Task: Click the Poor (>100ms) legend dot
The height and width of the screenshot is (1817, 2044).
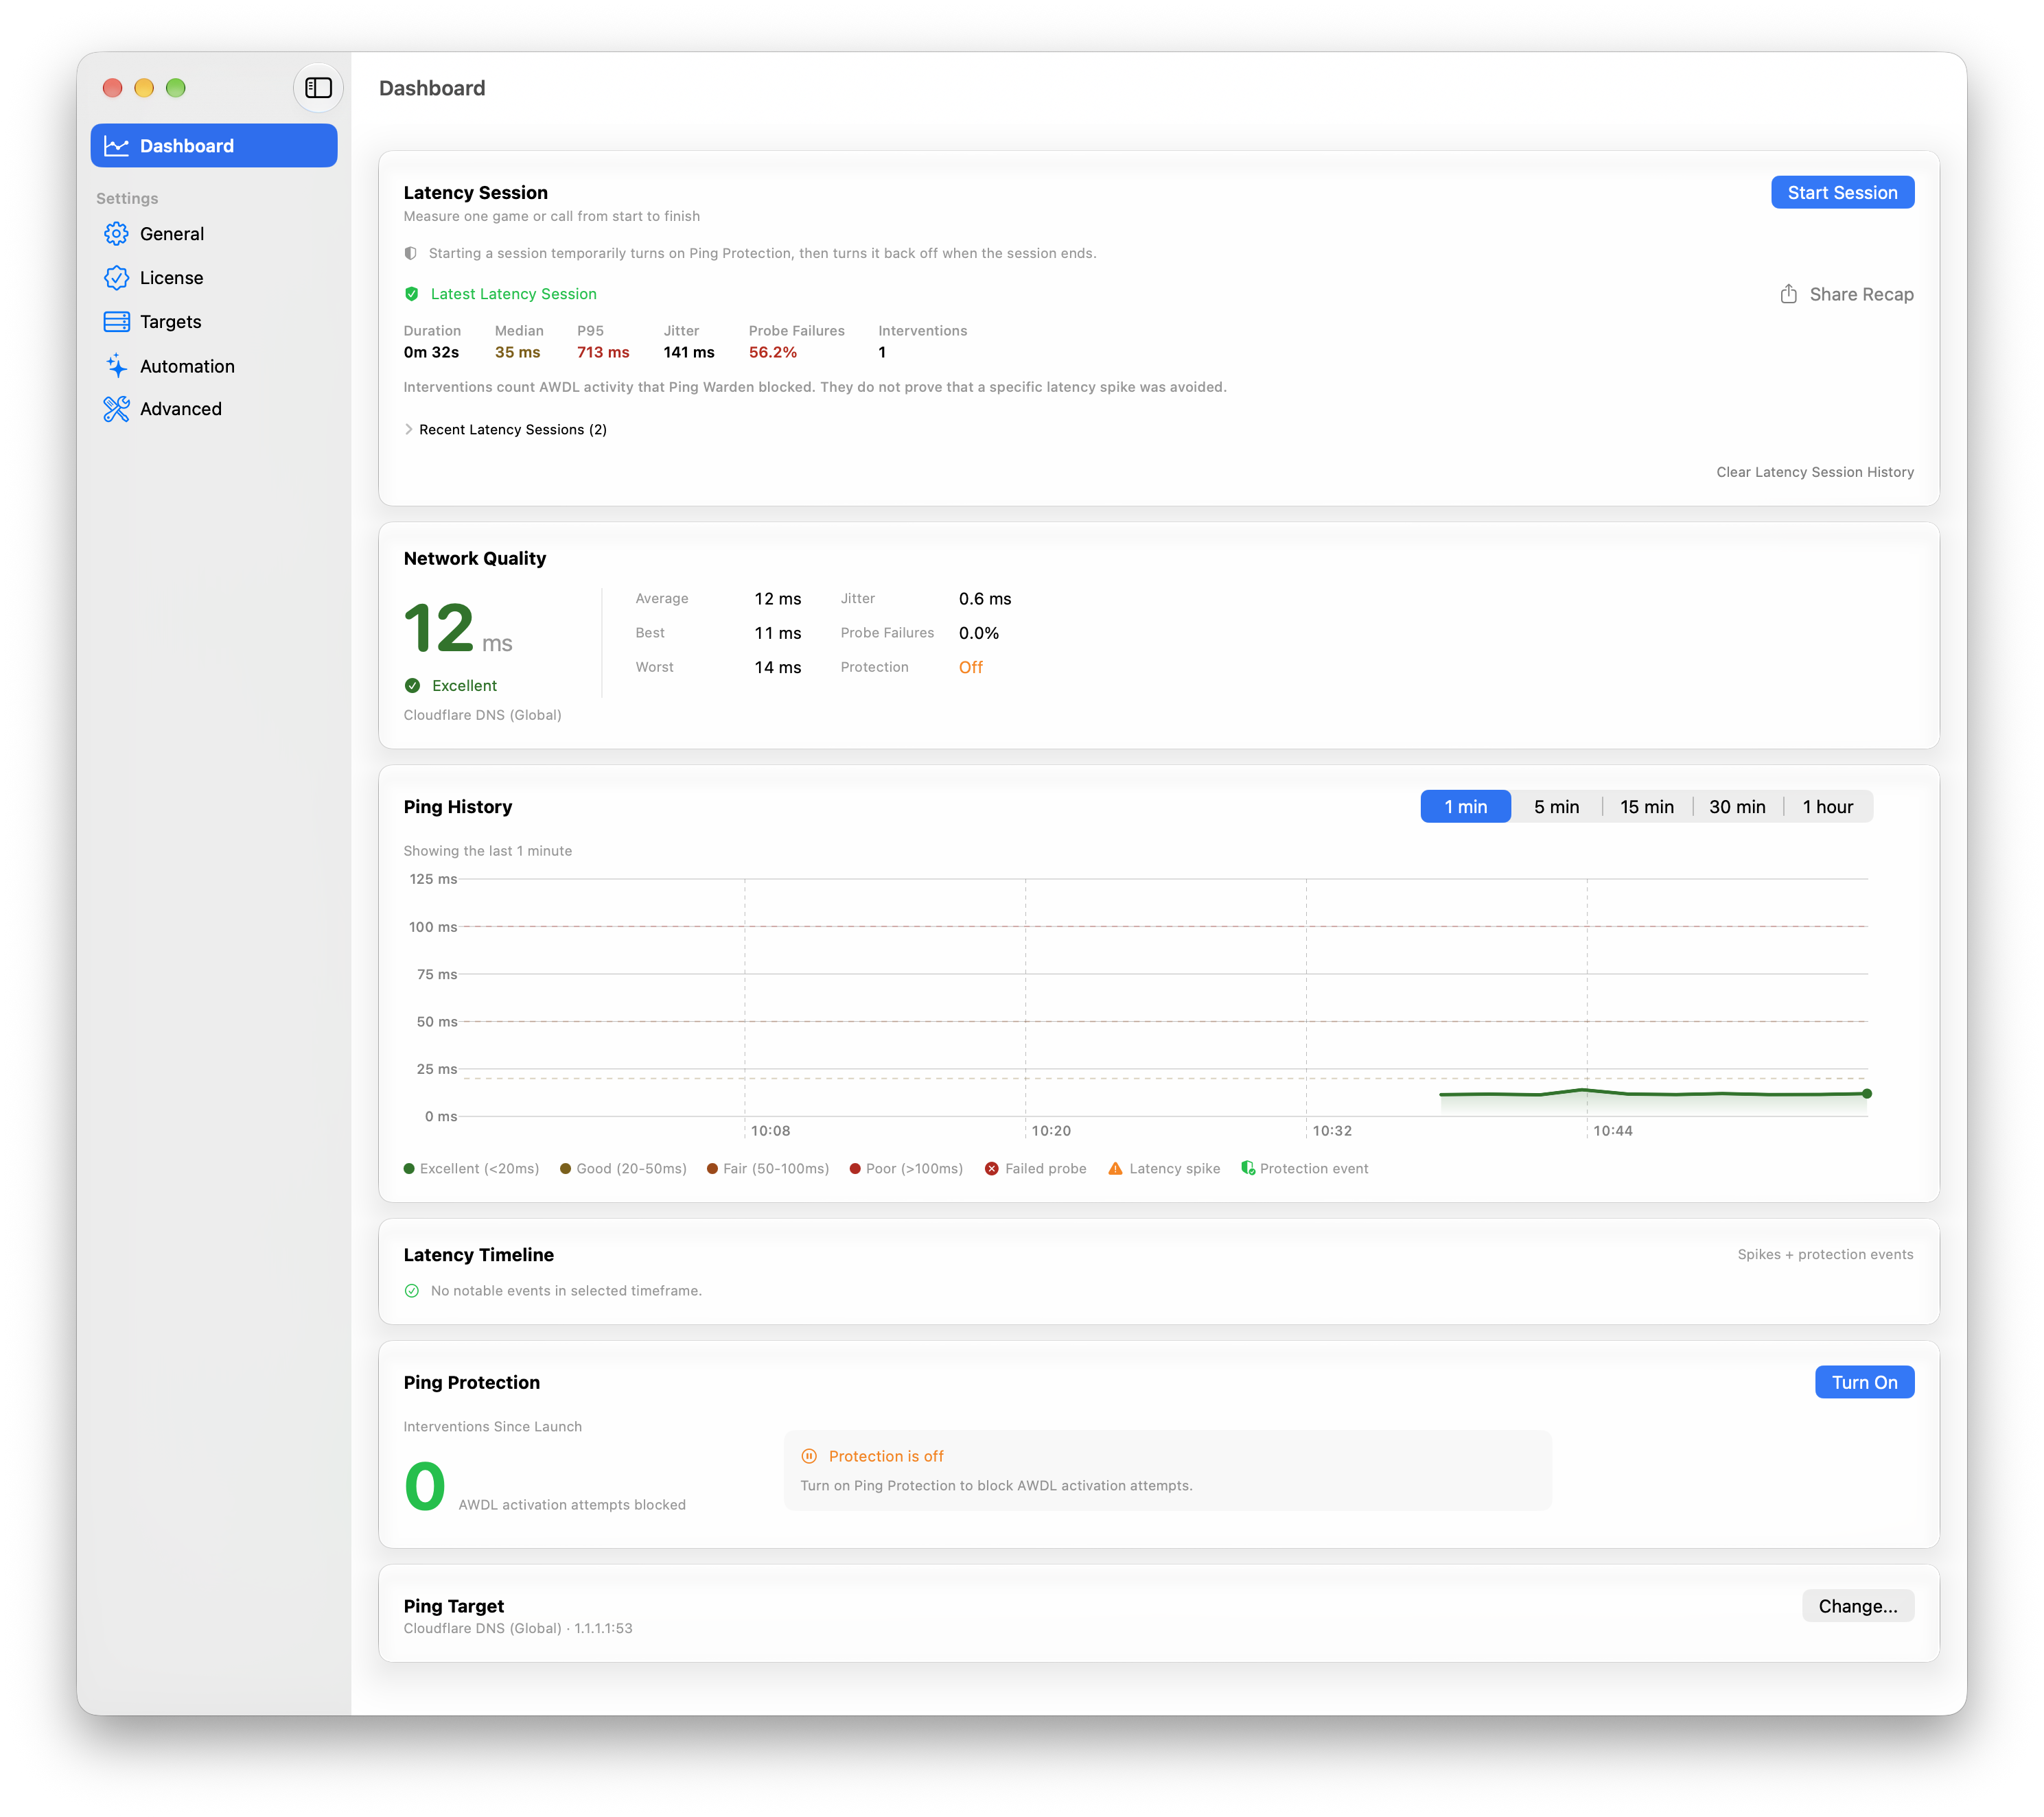Action: click(855, 1169)
